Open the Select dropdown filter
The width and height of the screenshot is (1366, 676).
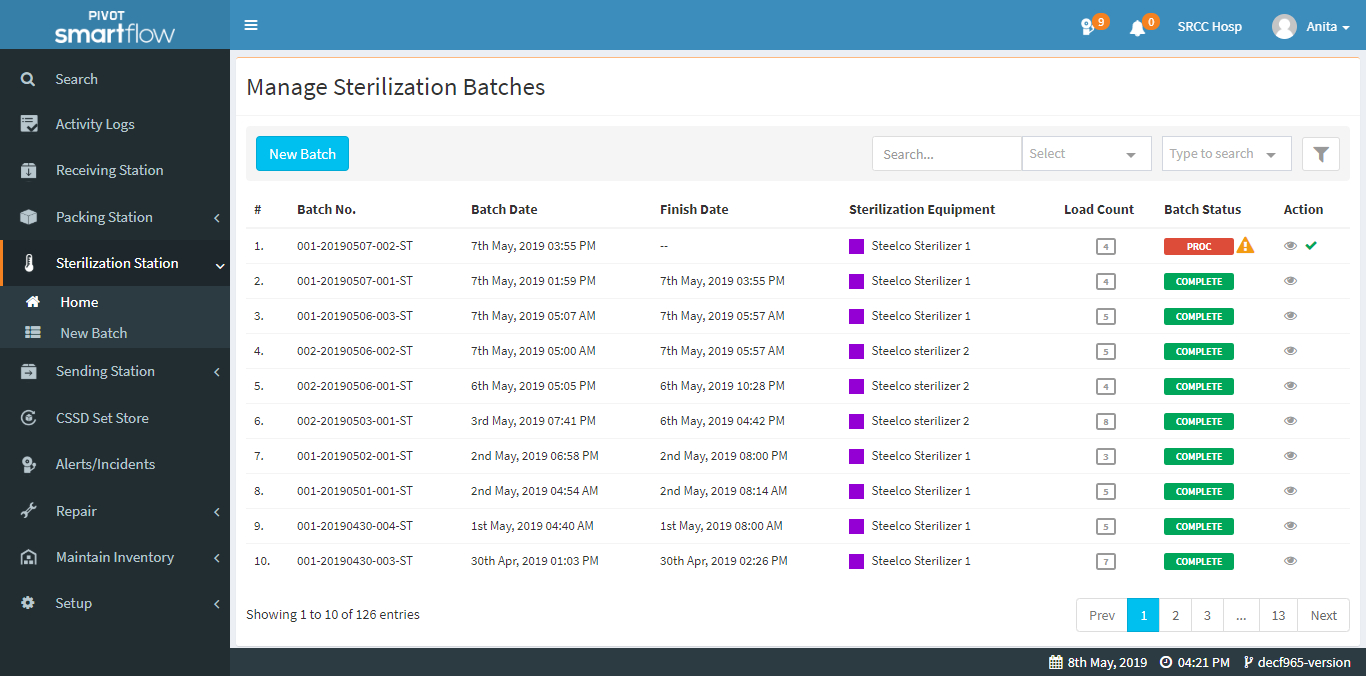1087,154
